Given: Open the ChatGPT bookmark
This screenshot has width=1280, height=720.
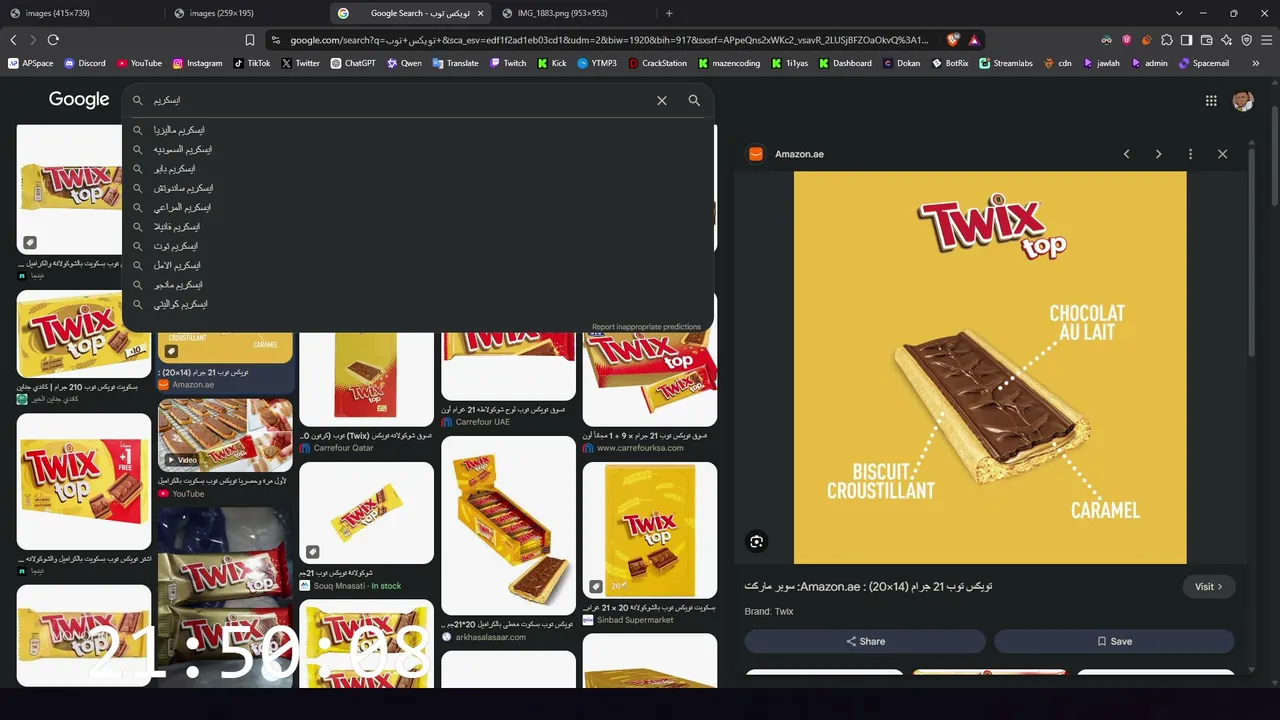Looking at the screenshot, I should click(353, 63).
